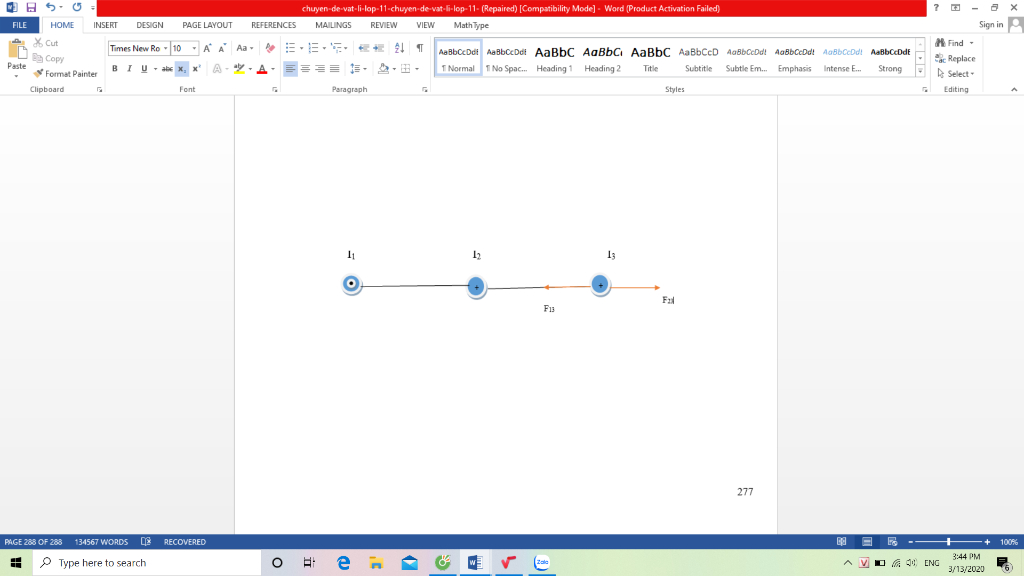This screenshot has width=1024, height=576.
Task: Switch to the DESIGN tab
Action: 150,25
